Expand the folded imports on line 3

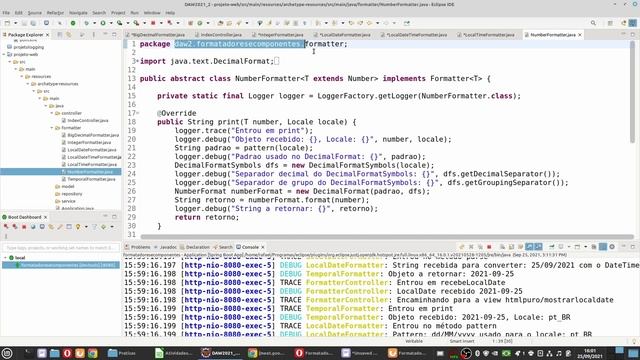click(x=138, y=61)
